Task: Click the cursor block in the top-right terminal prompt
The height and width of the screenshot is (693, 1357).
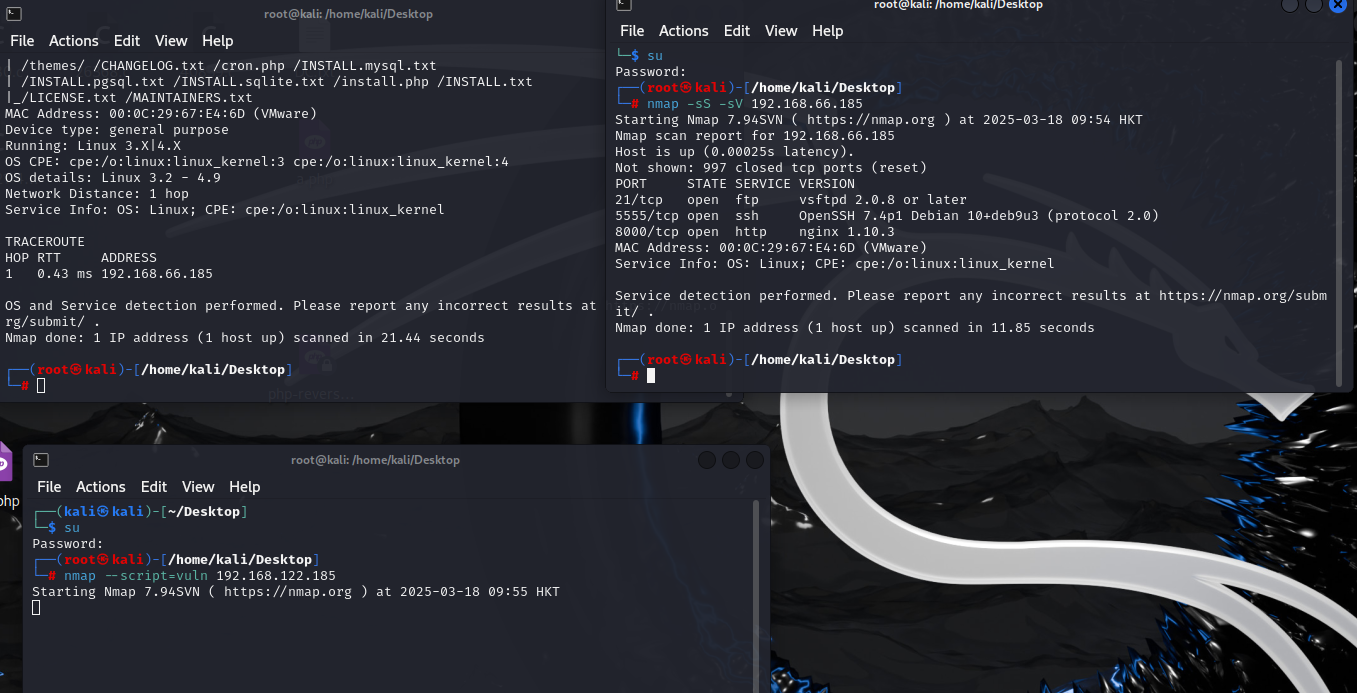Action: (651, 375)
